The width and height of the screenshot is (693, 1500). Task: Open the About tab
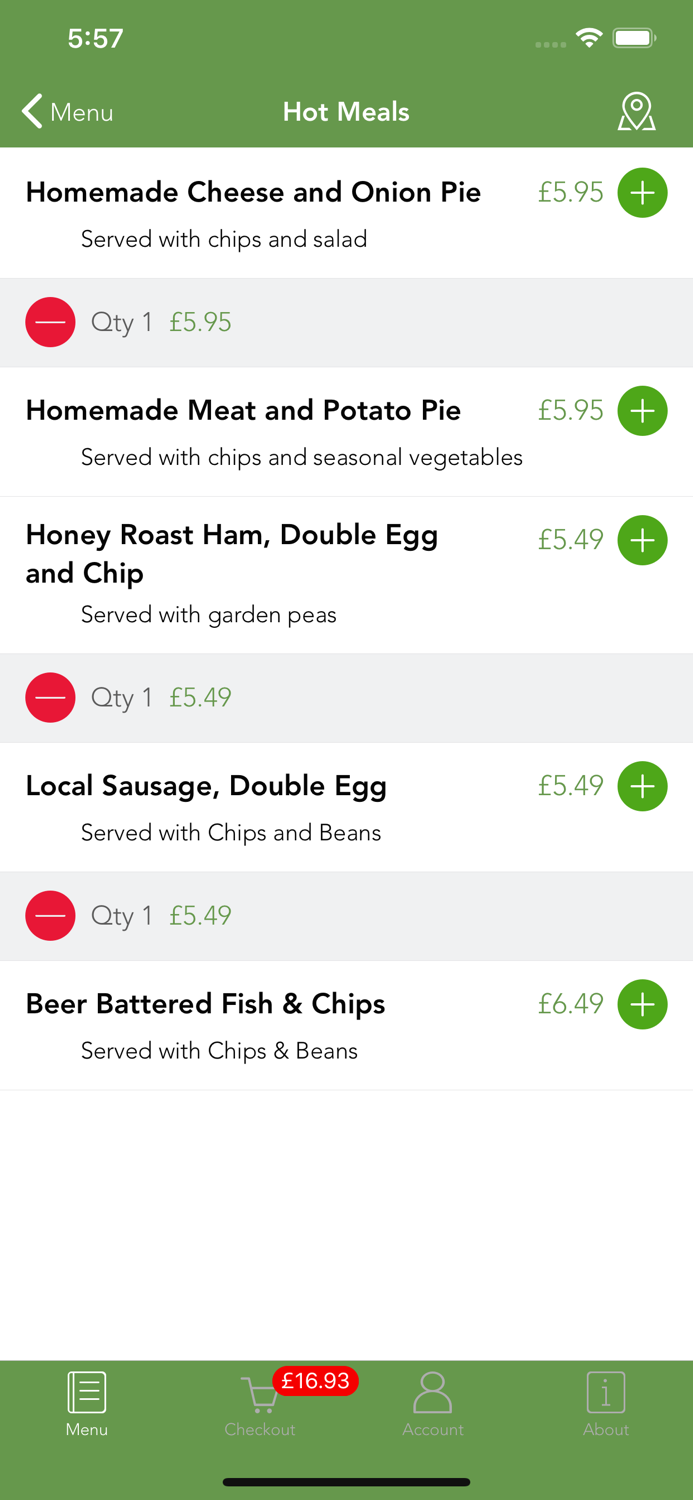(606, 1404)
